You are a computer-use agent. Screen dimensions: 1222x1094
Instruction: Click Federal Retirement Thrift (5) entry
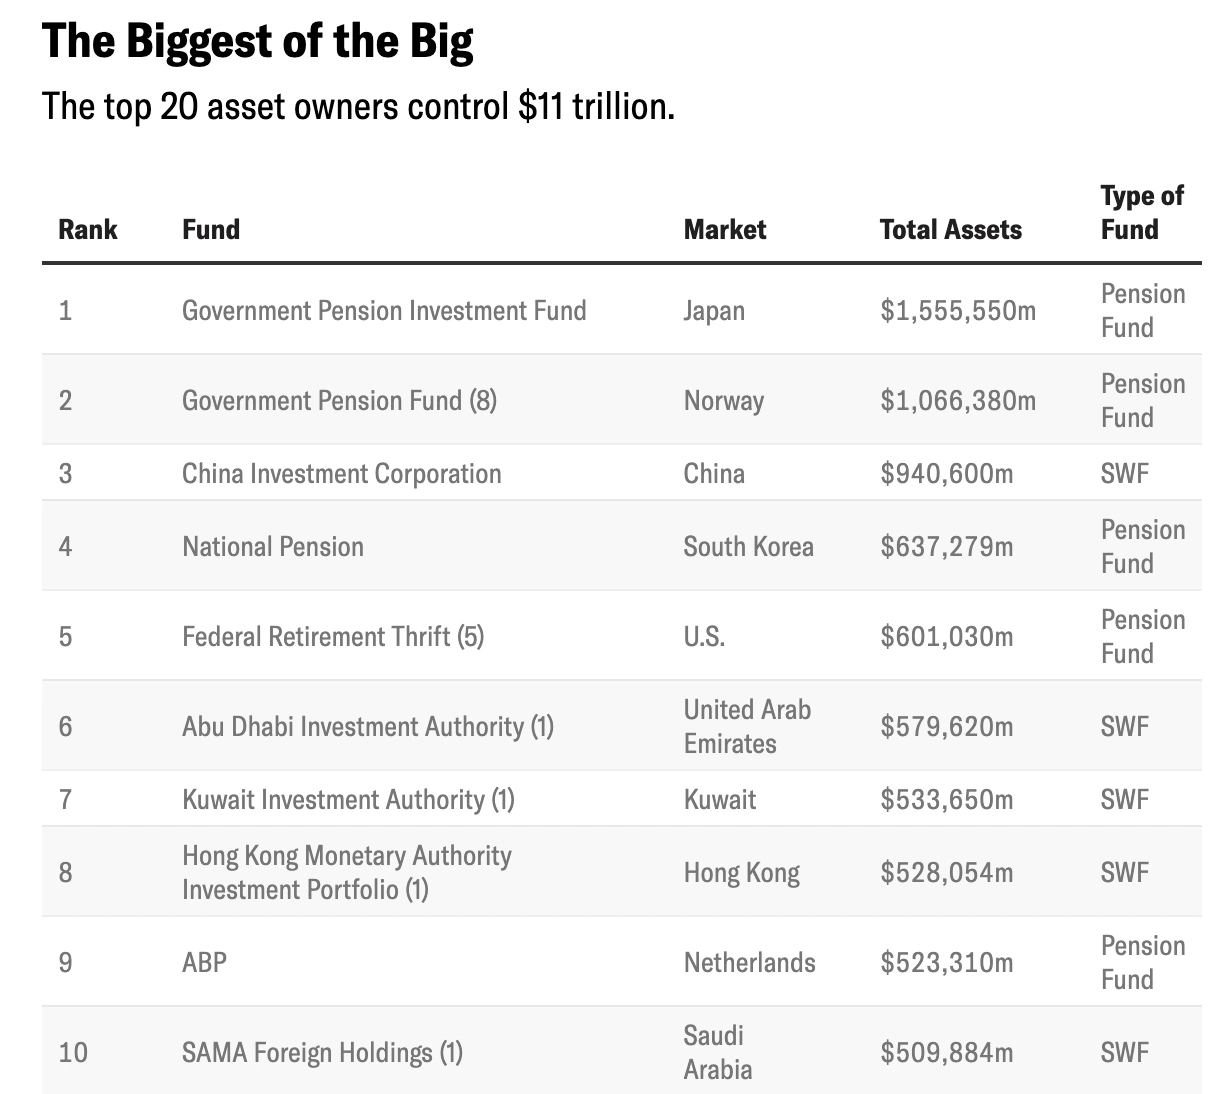pyautogui.click(x=333, y=636)
